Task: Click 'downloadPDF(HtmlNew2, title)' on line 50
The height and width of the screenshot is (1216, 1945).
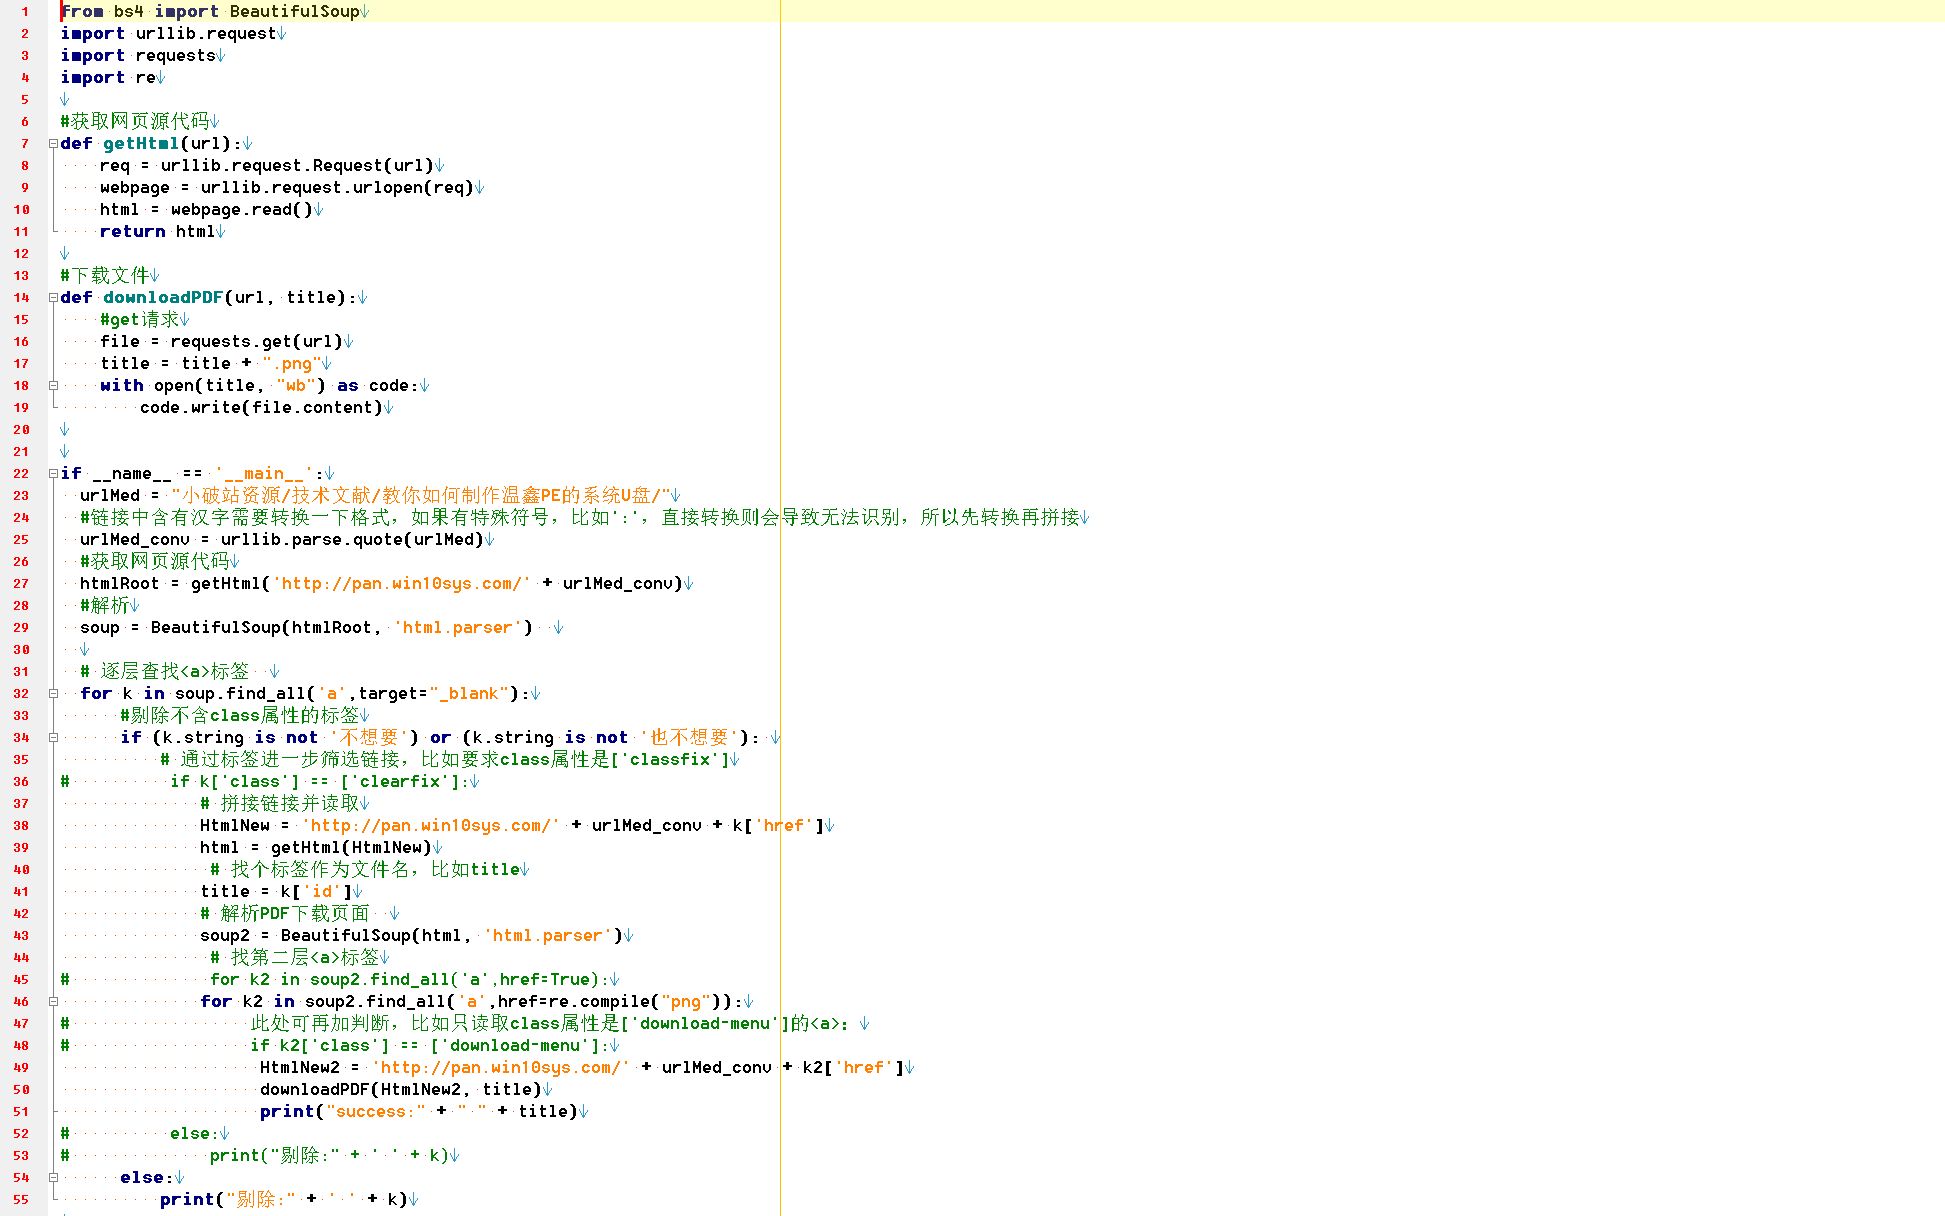Action: (x=401, y=1089)
